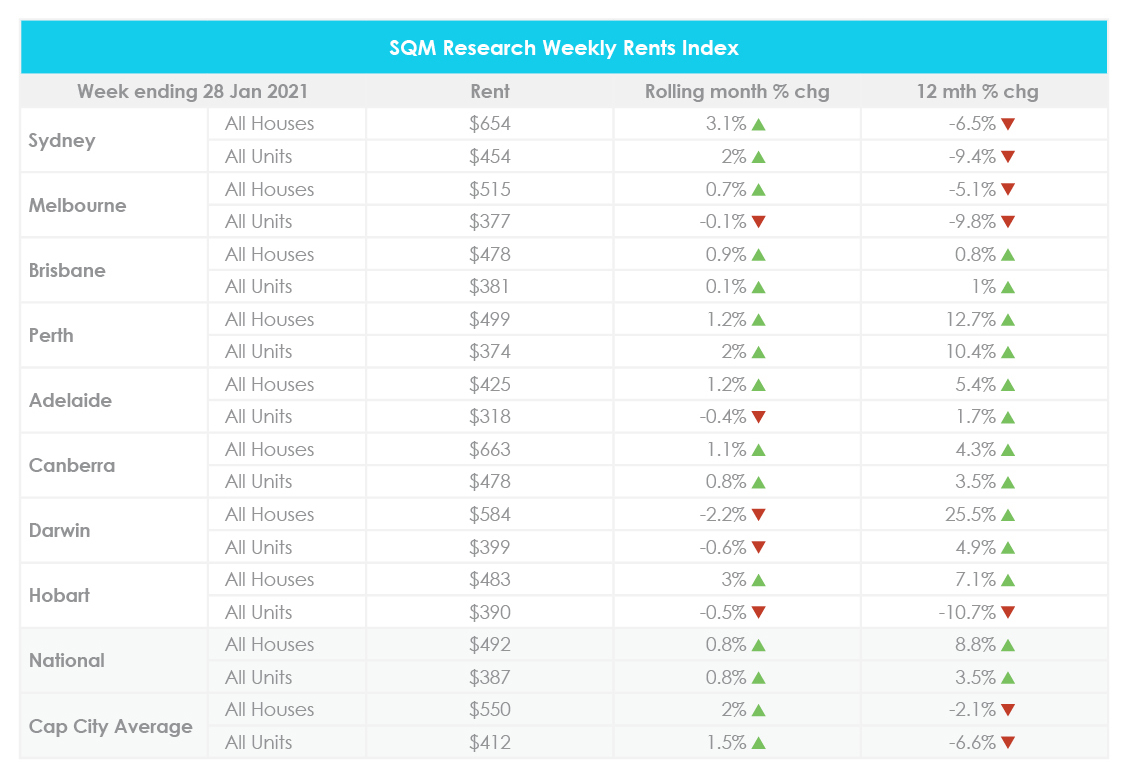This screenshot has width=1128, height=780.
Task: Click the 'Rent' column header
Action: coord(490,91)
